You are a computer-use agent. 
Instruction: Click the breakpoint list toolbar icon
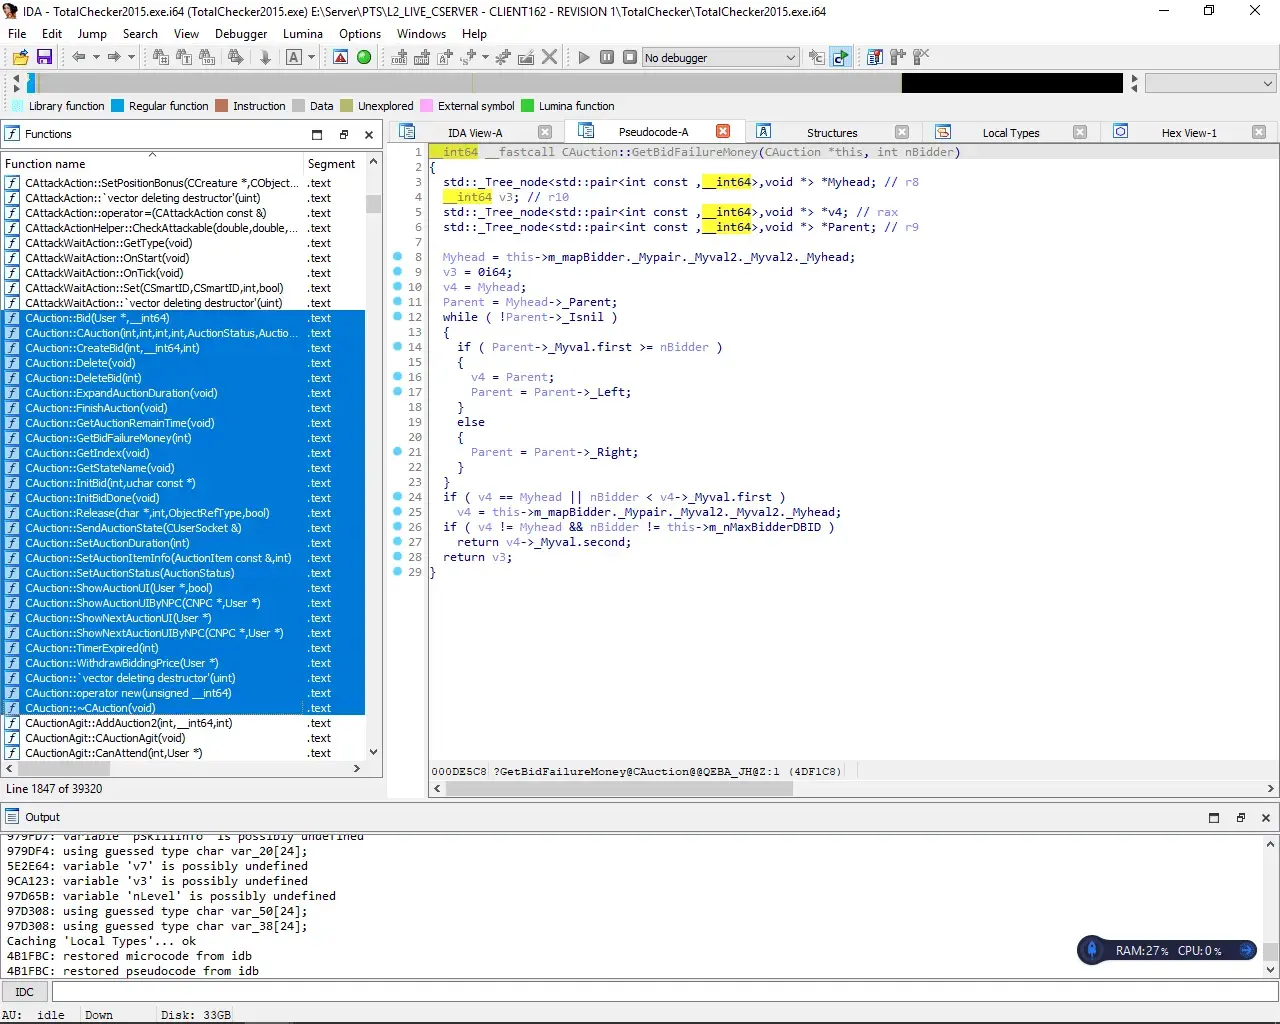pos(875,57)
